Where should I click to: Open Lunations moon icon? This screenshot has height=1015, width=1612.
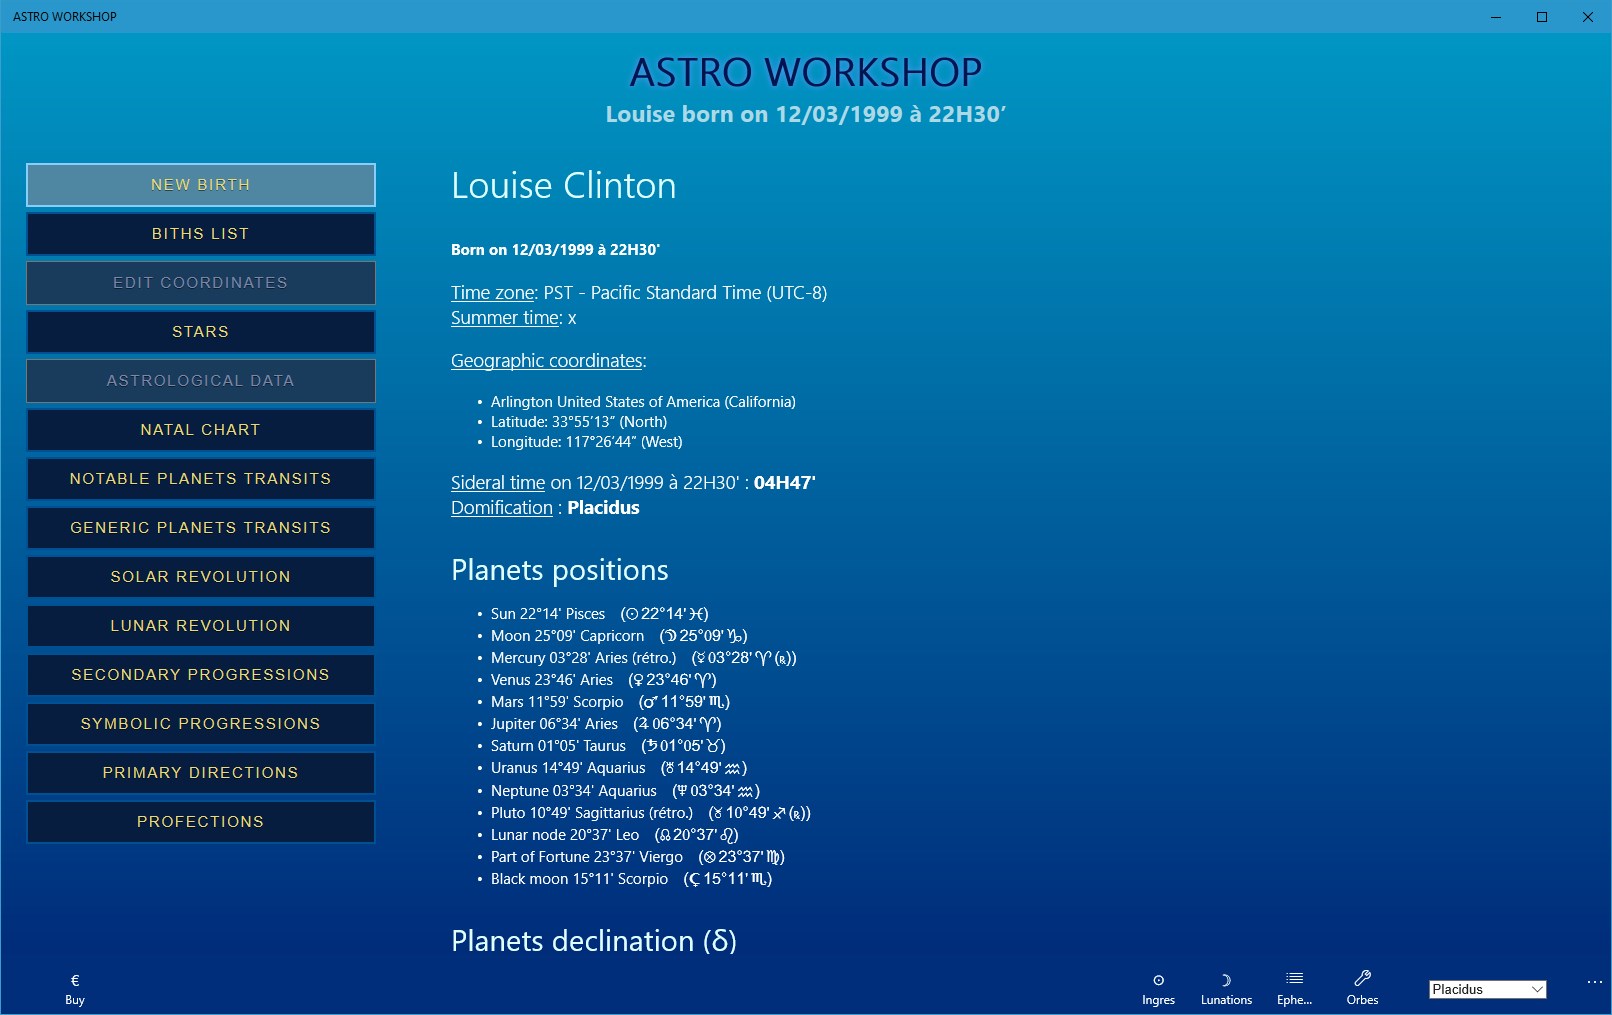pyautogui.click(x=1226, y=980)
